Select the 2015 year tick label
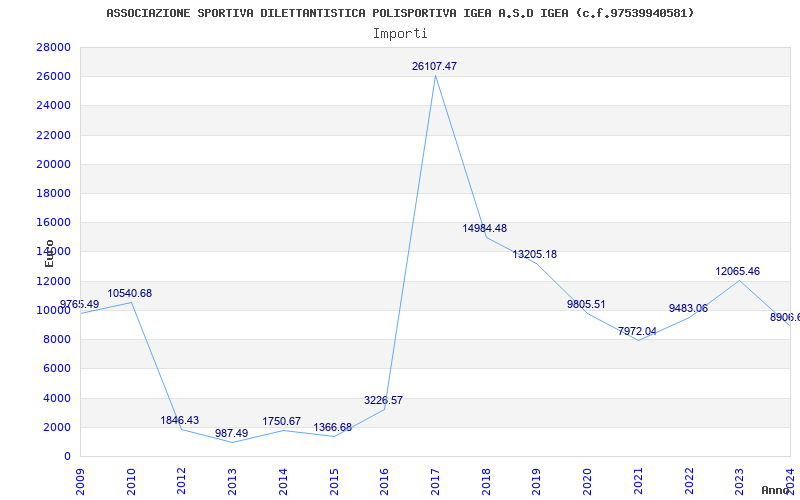This screenshot has height=500, width=800. pyautogui.click(x=334, y=482)
